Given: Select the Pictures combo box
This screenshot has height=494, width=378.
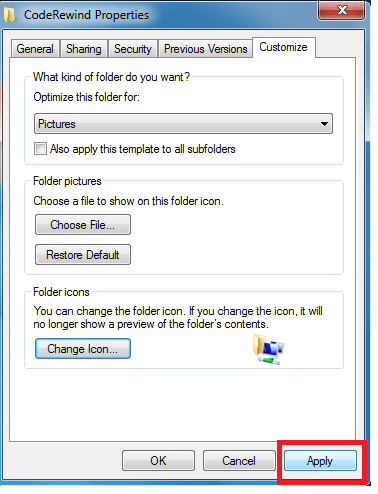Looking at the screenshot, I should click(x=183, y=124).
